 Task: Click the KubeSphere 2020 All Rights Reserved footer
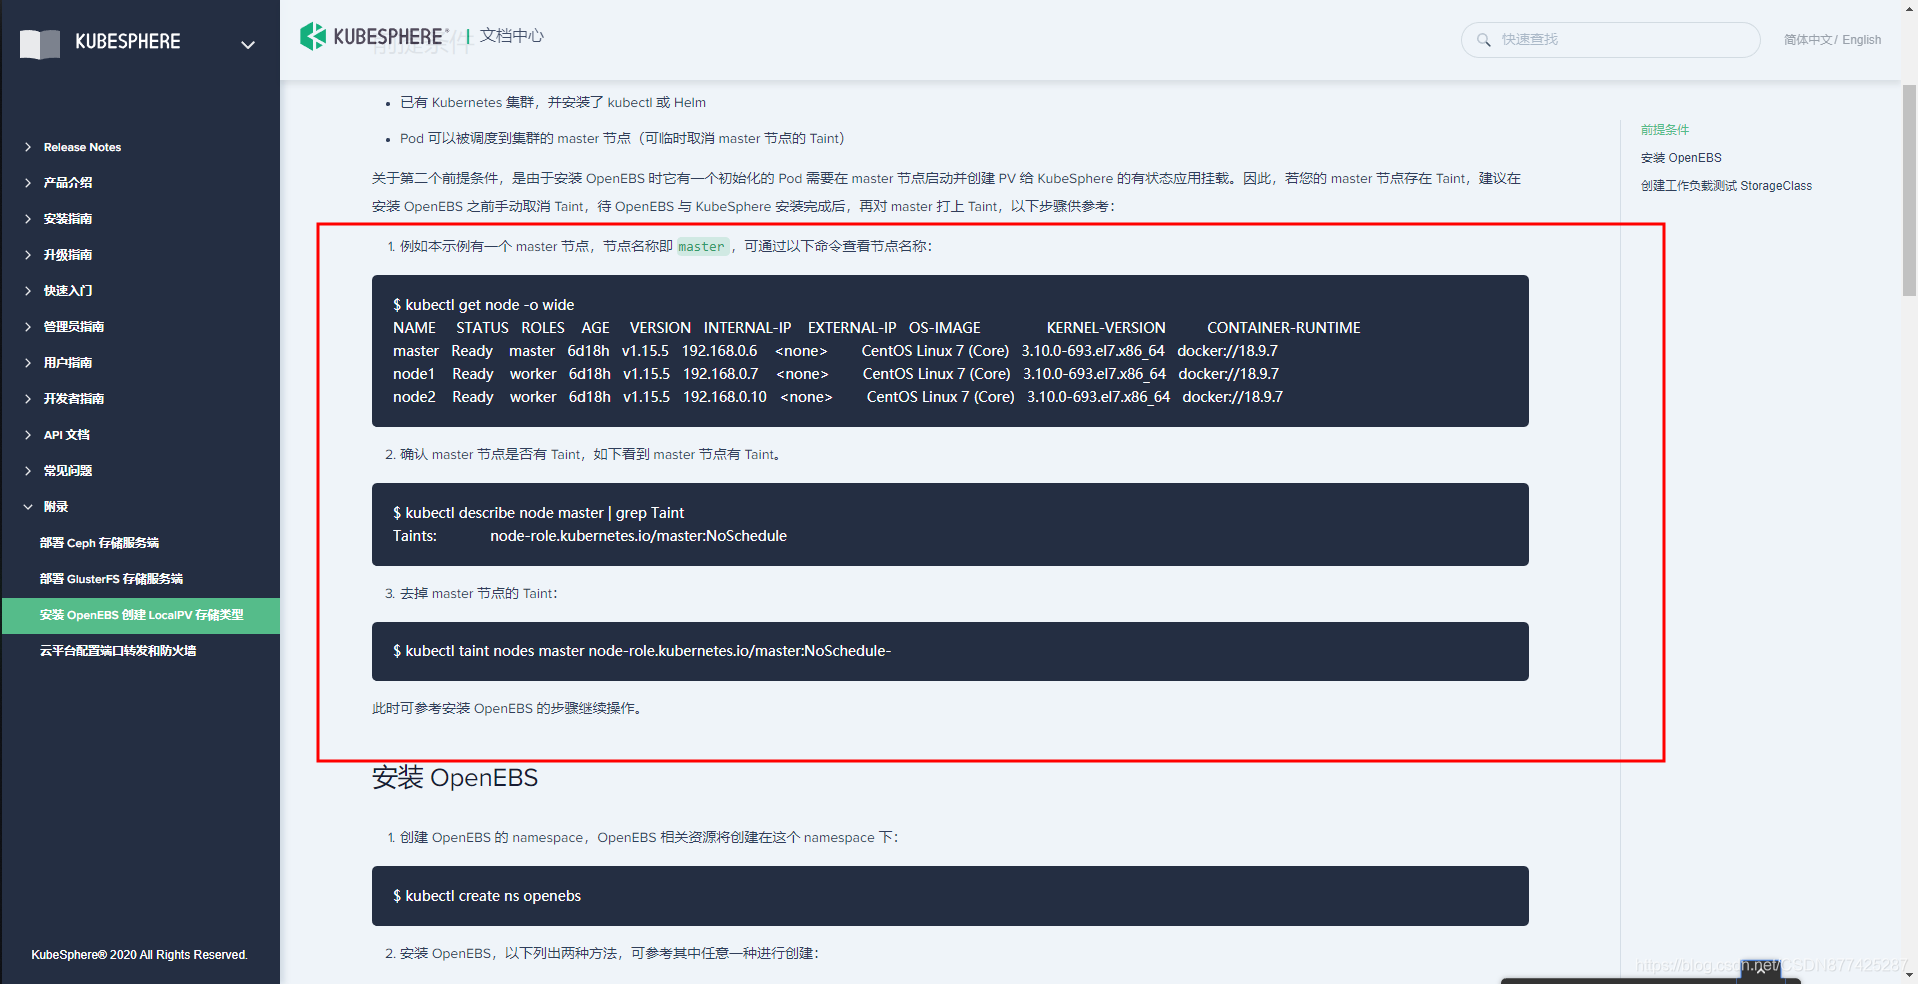(x=139, y=955)
